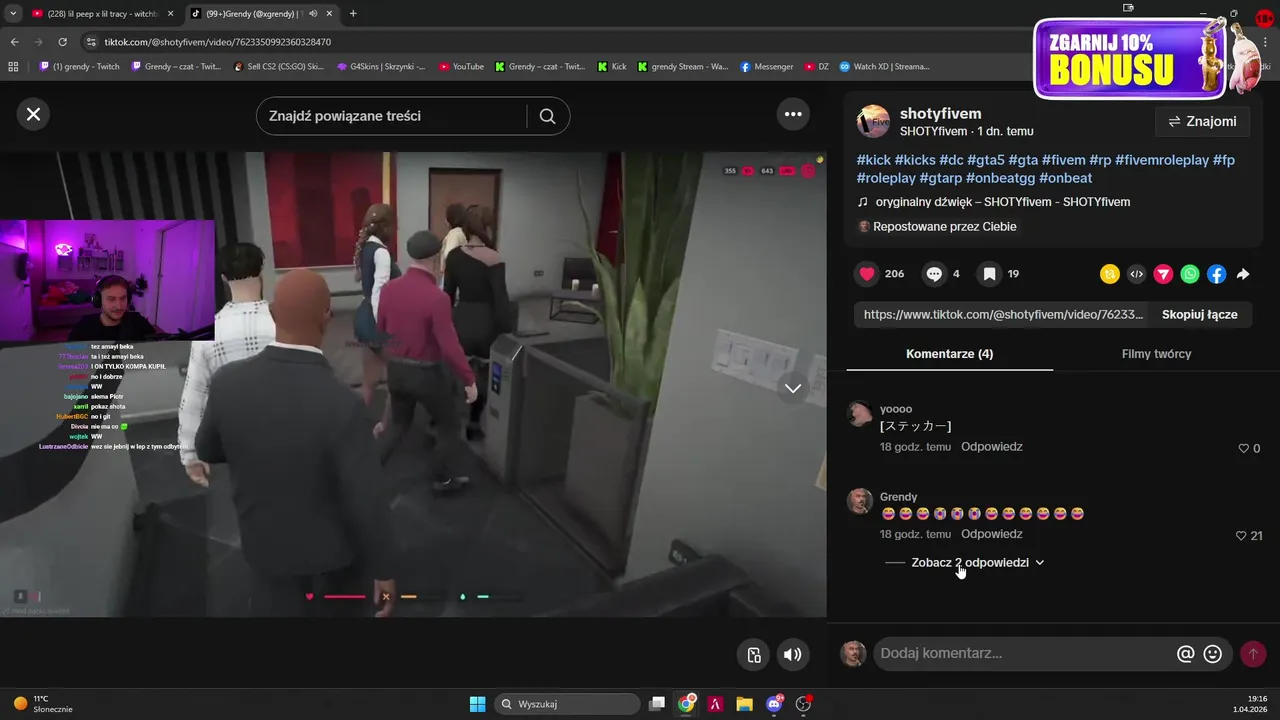Open Messenger bookmark
The height and width of the screenshot is (720, 1280).
pos(766,67)
